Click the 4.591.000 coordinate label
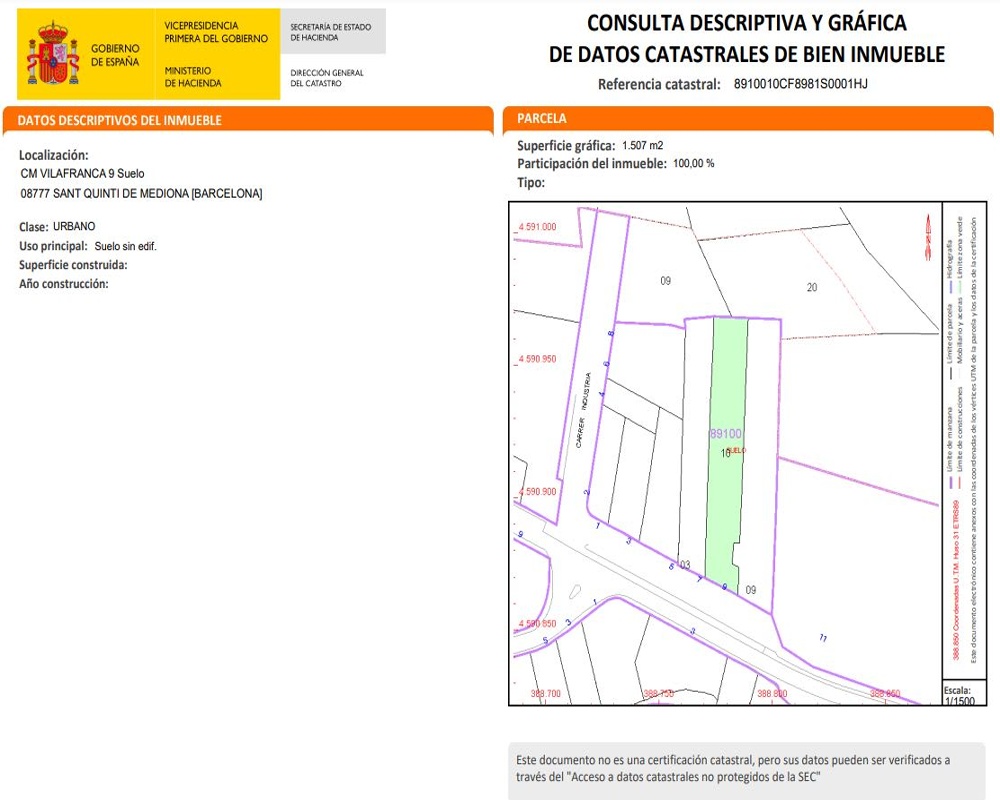This screenshot has width=1000, height=800. pos(537,227)
